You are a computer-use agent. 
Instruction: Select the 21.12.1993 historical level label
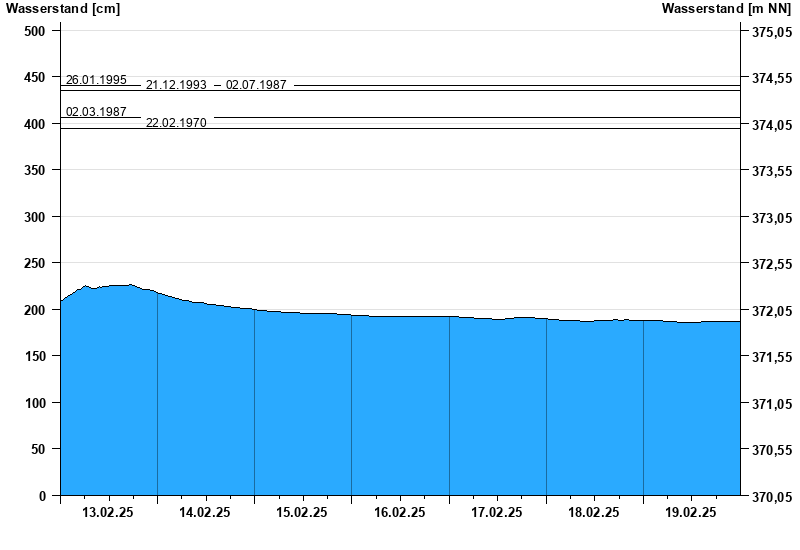click(176, 86)
